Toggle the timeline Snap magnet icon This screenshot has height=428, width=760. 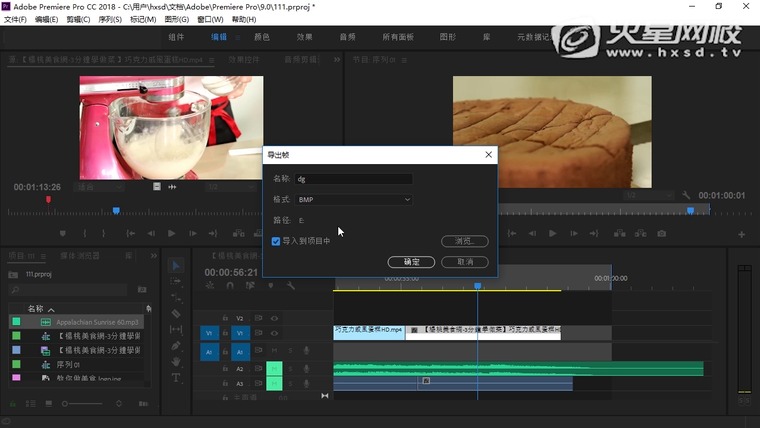[229, 285]
